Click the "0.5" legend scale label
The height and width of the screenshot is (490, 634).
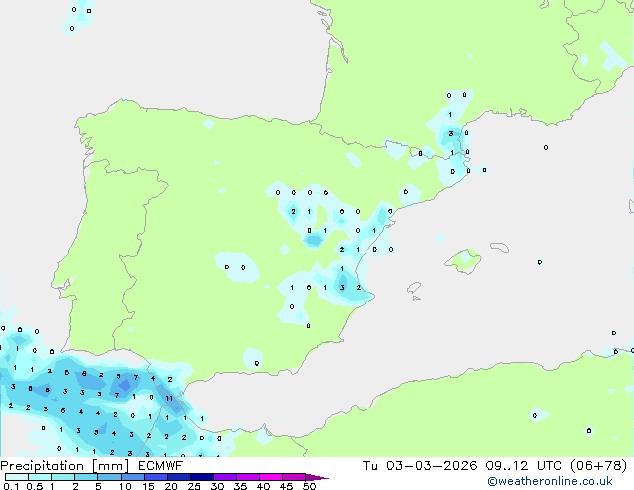[x=35, y=486]
